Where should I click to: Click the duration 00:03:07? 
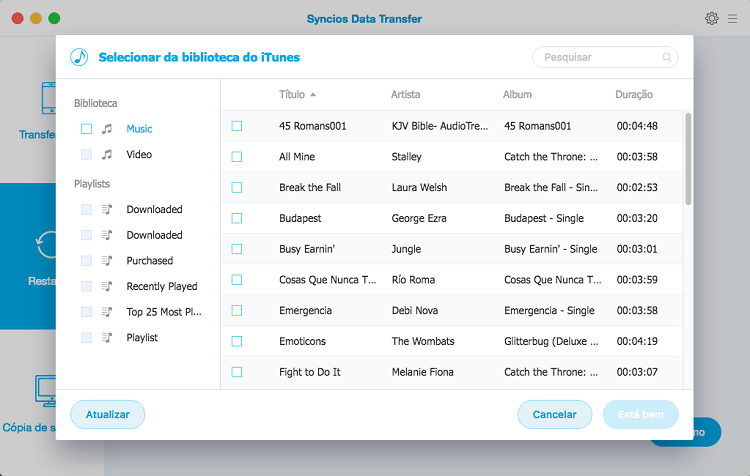pyautogui.click(x=637, y=372)
